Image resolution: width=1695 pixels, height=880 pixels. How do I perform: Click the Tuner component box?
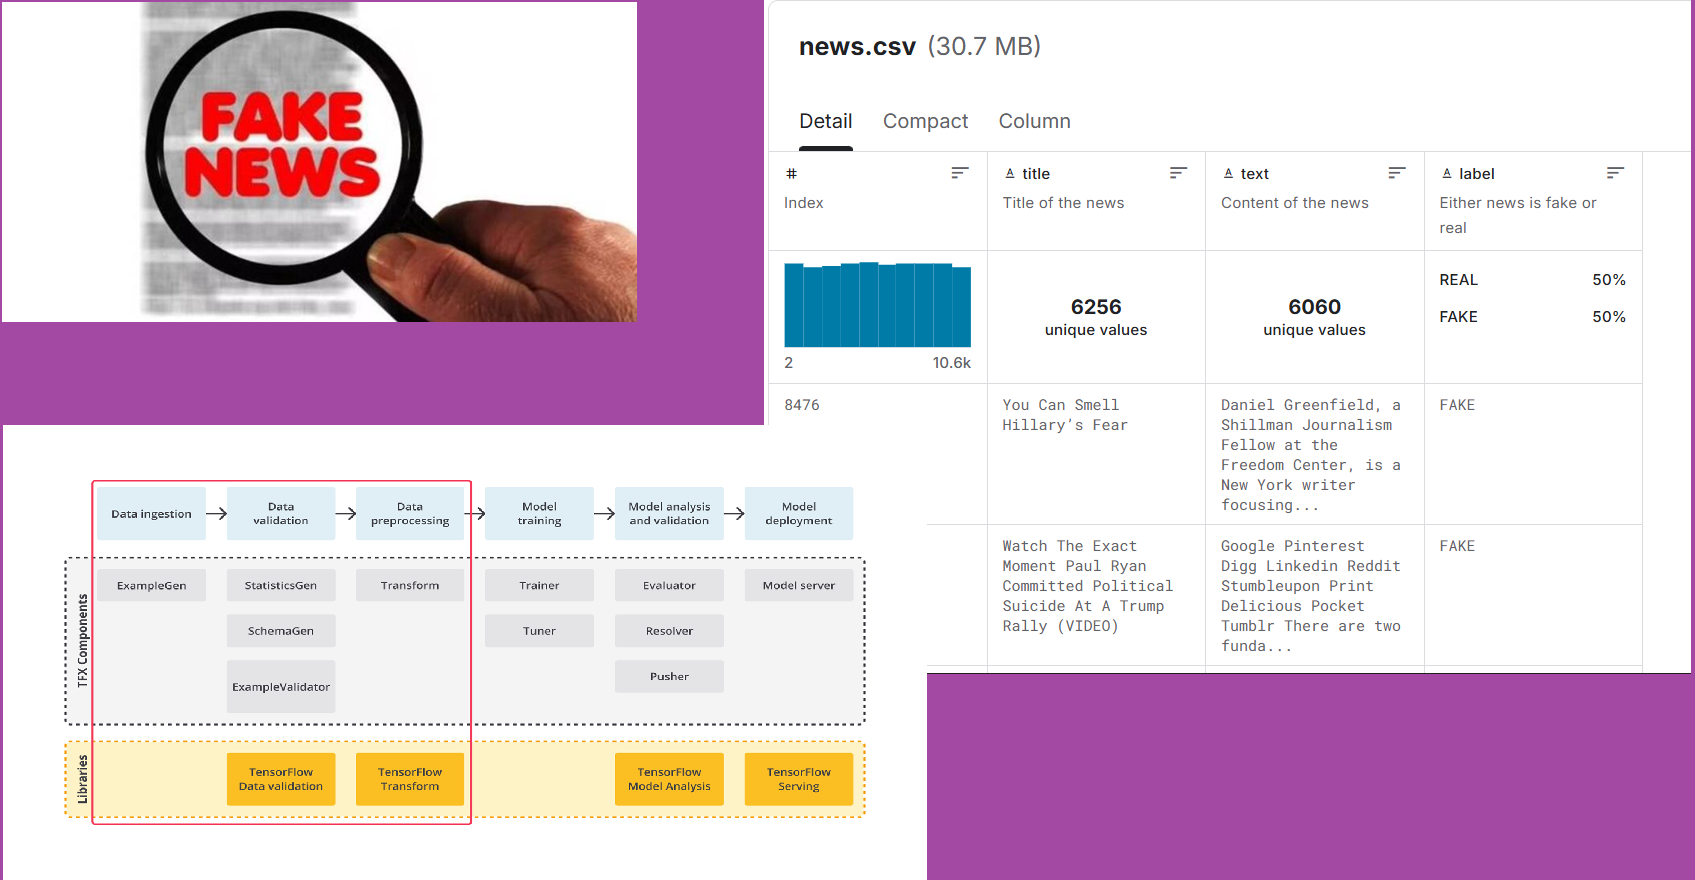539,631
